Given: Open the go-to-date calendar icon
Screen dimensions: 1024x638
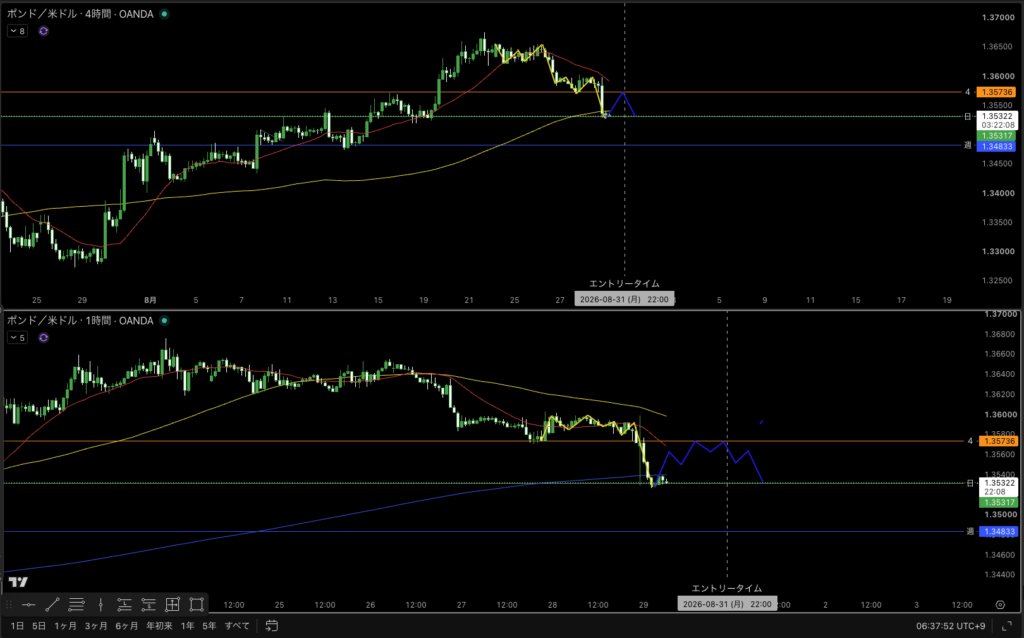Looking at the screenshot, I should pos(272,626).
